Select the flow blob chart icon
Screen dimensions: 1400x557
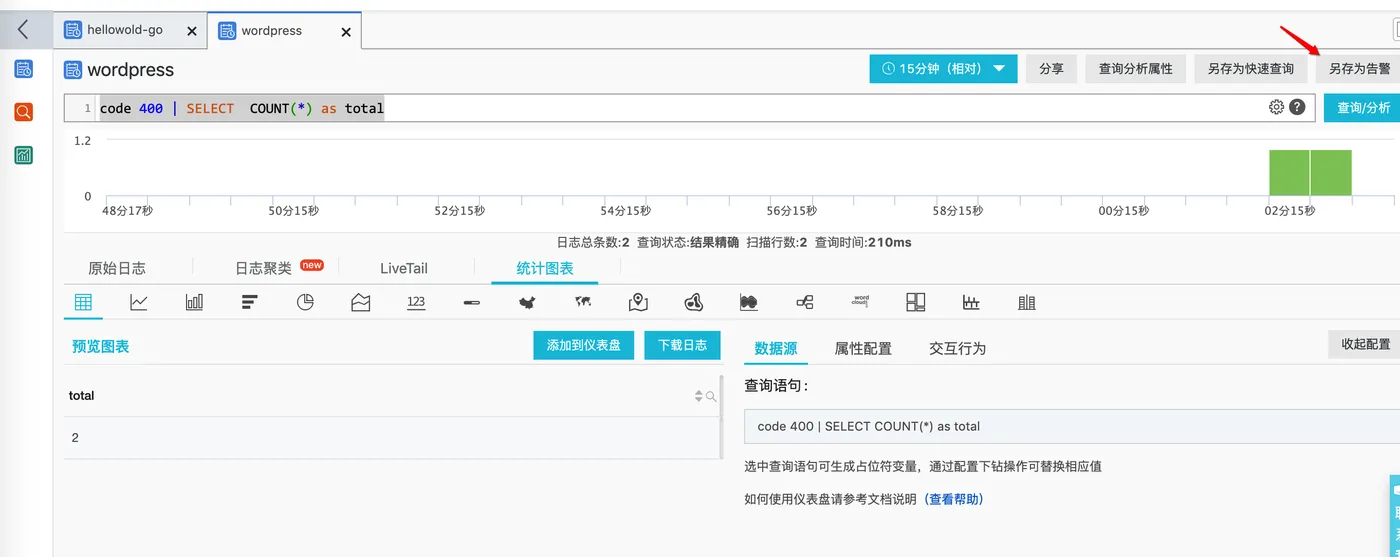coord(694,302)
